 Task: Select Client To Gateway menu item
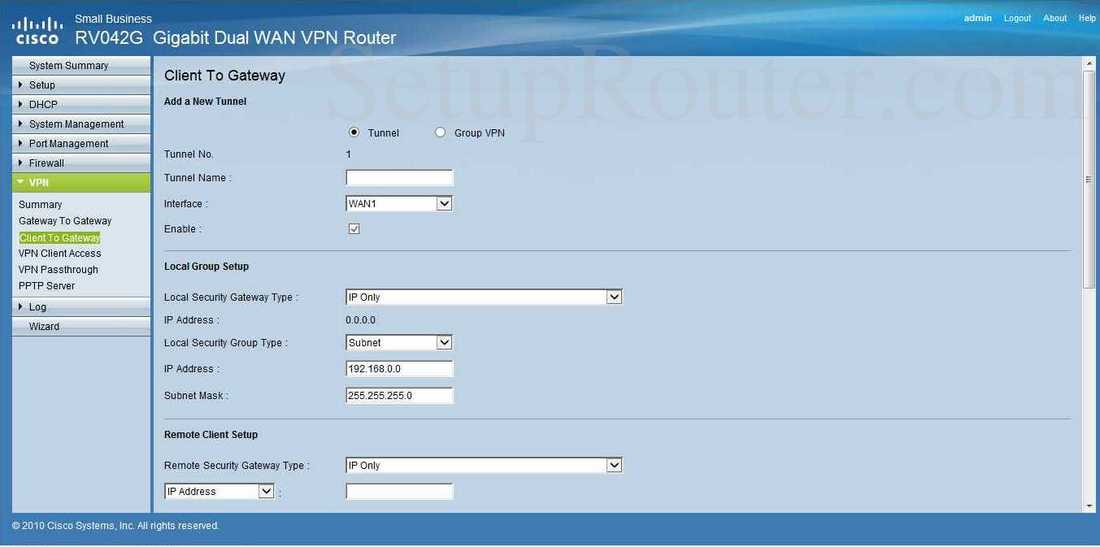[60, 238]
